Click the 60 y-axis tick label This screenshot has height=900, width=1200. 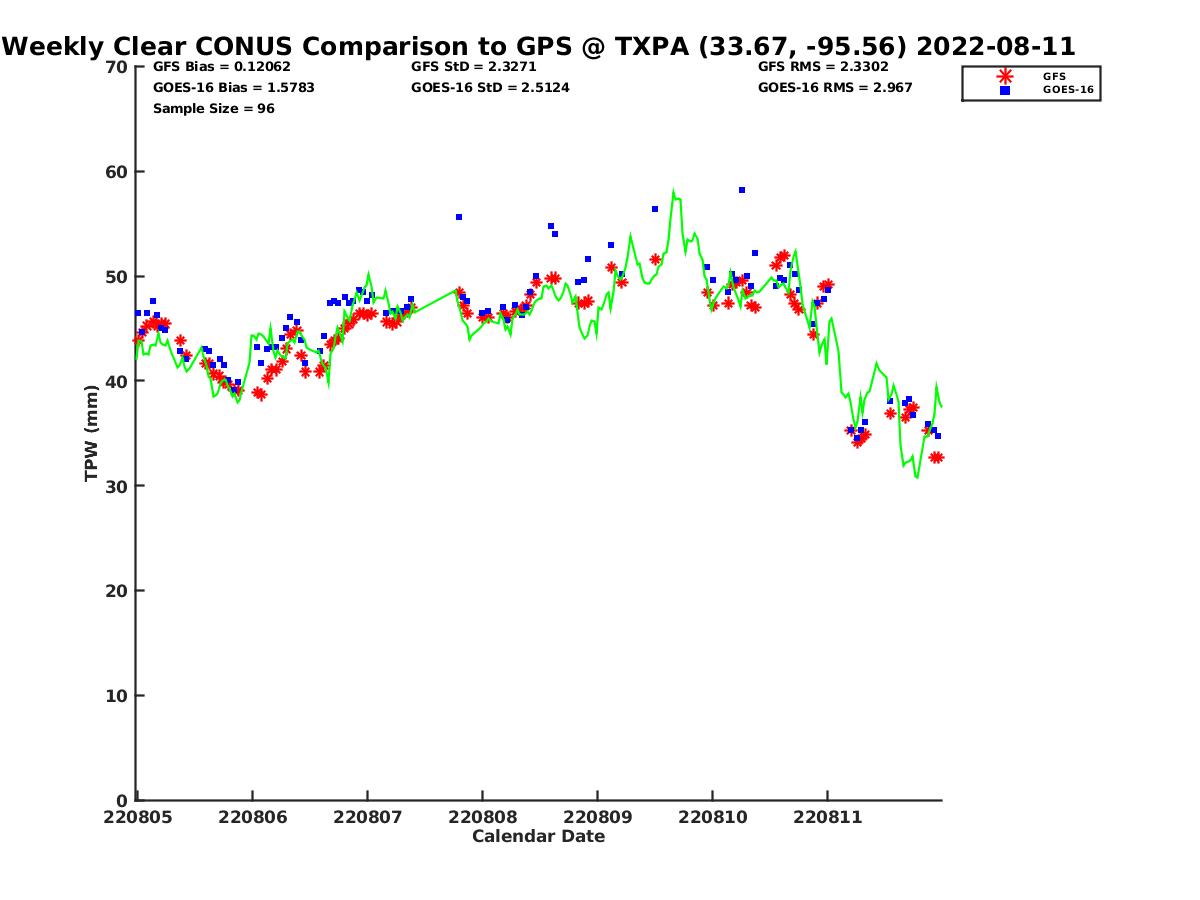tap(117, 172)
